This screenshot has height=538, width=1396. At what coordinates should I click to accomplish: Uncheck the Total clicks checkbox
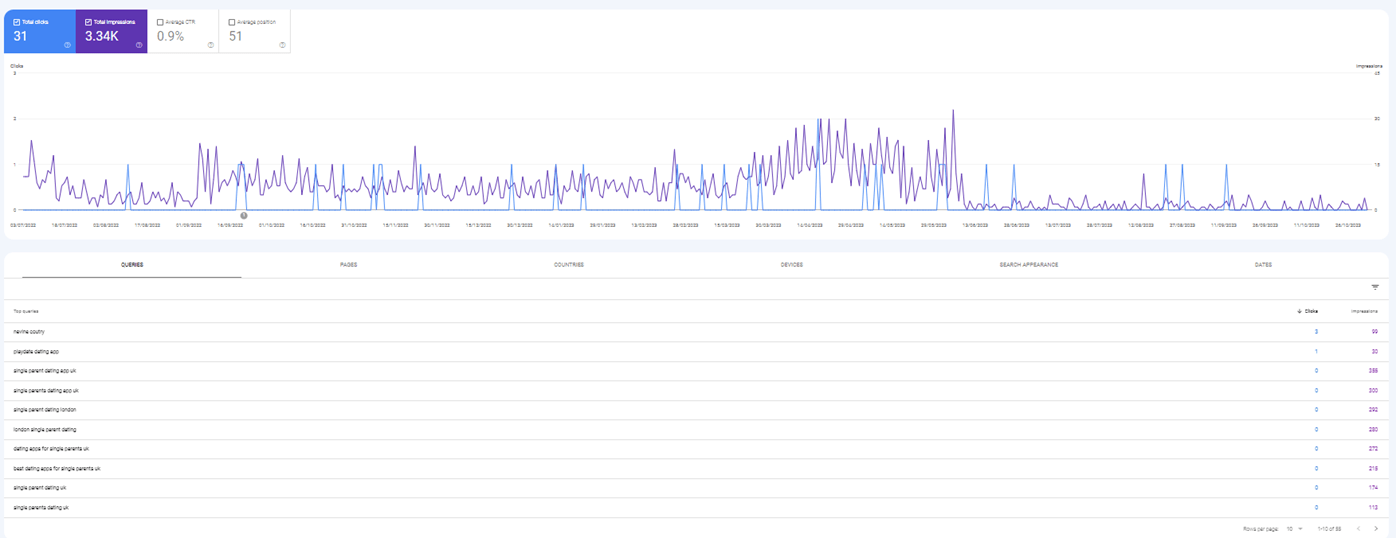pos(17,21)
